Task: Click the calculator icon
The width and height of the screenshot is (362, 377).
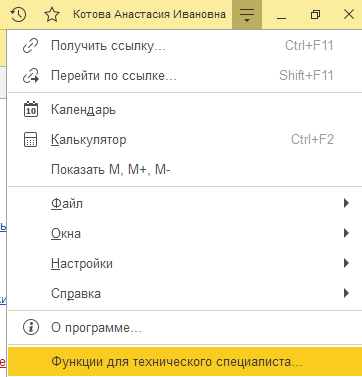Action: 31,139
